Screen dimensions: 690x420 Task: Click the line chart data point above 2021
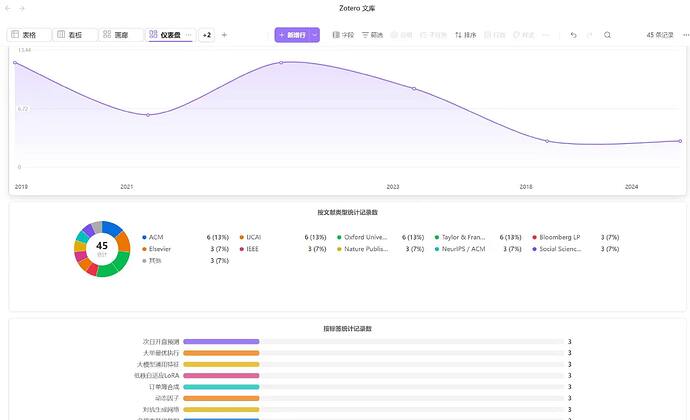click(148, 115)
